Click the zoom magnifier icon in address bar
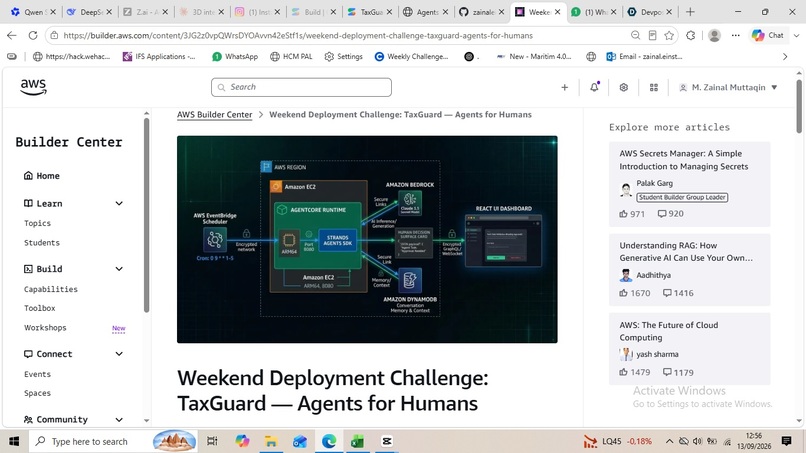This screenshot has width=806, height=453. (635, 35)
